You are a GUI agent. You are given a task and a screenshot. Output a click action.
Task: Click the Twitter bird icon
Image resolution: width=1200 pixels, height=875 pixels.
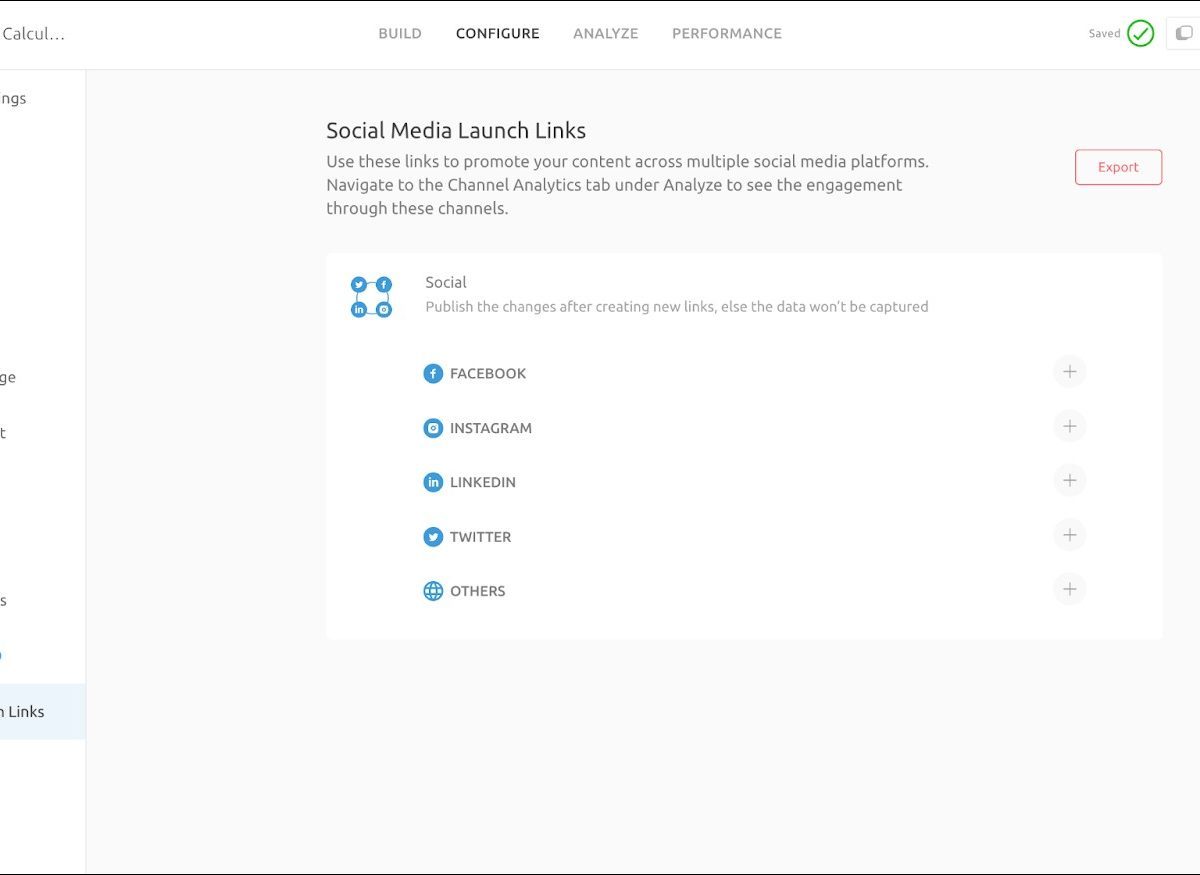pos(433,537)
